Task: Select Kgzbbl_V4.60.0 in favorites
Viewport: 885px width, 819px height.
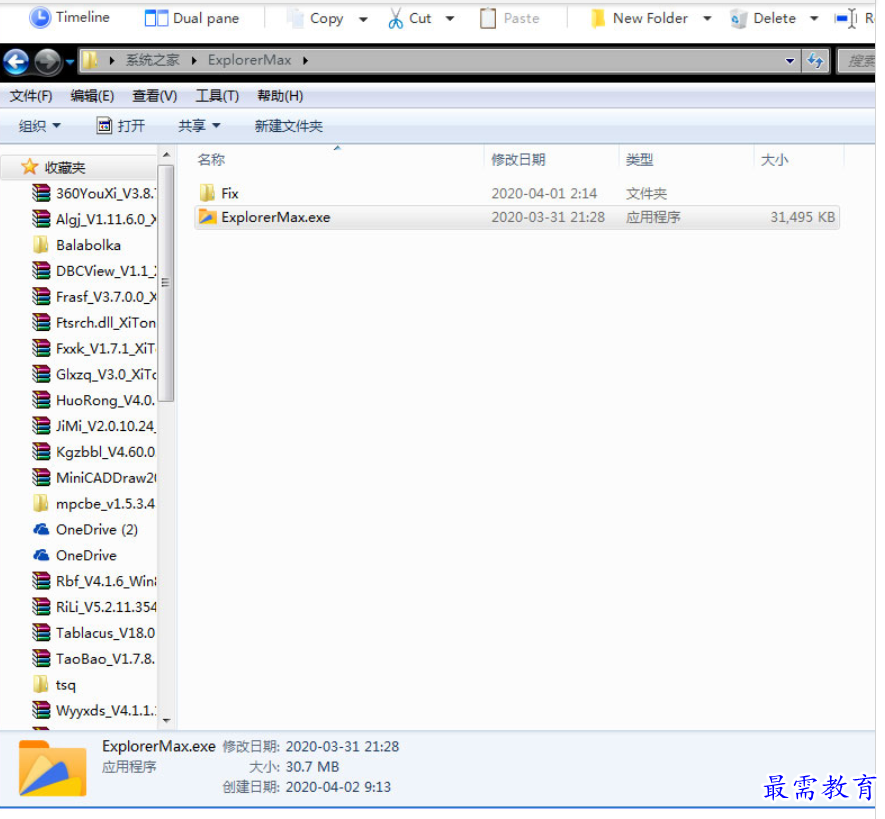Action: [94, 452]
